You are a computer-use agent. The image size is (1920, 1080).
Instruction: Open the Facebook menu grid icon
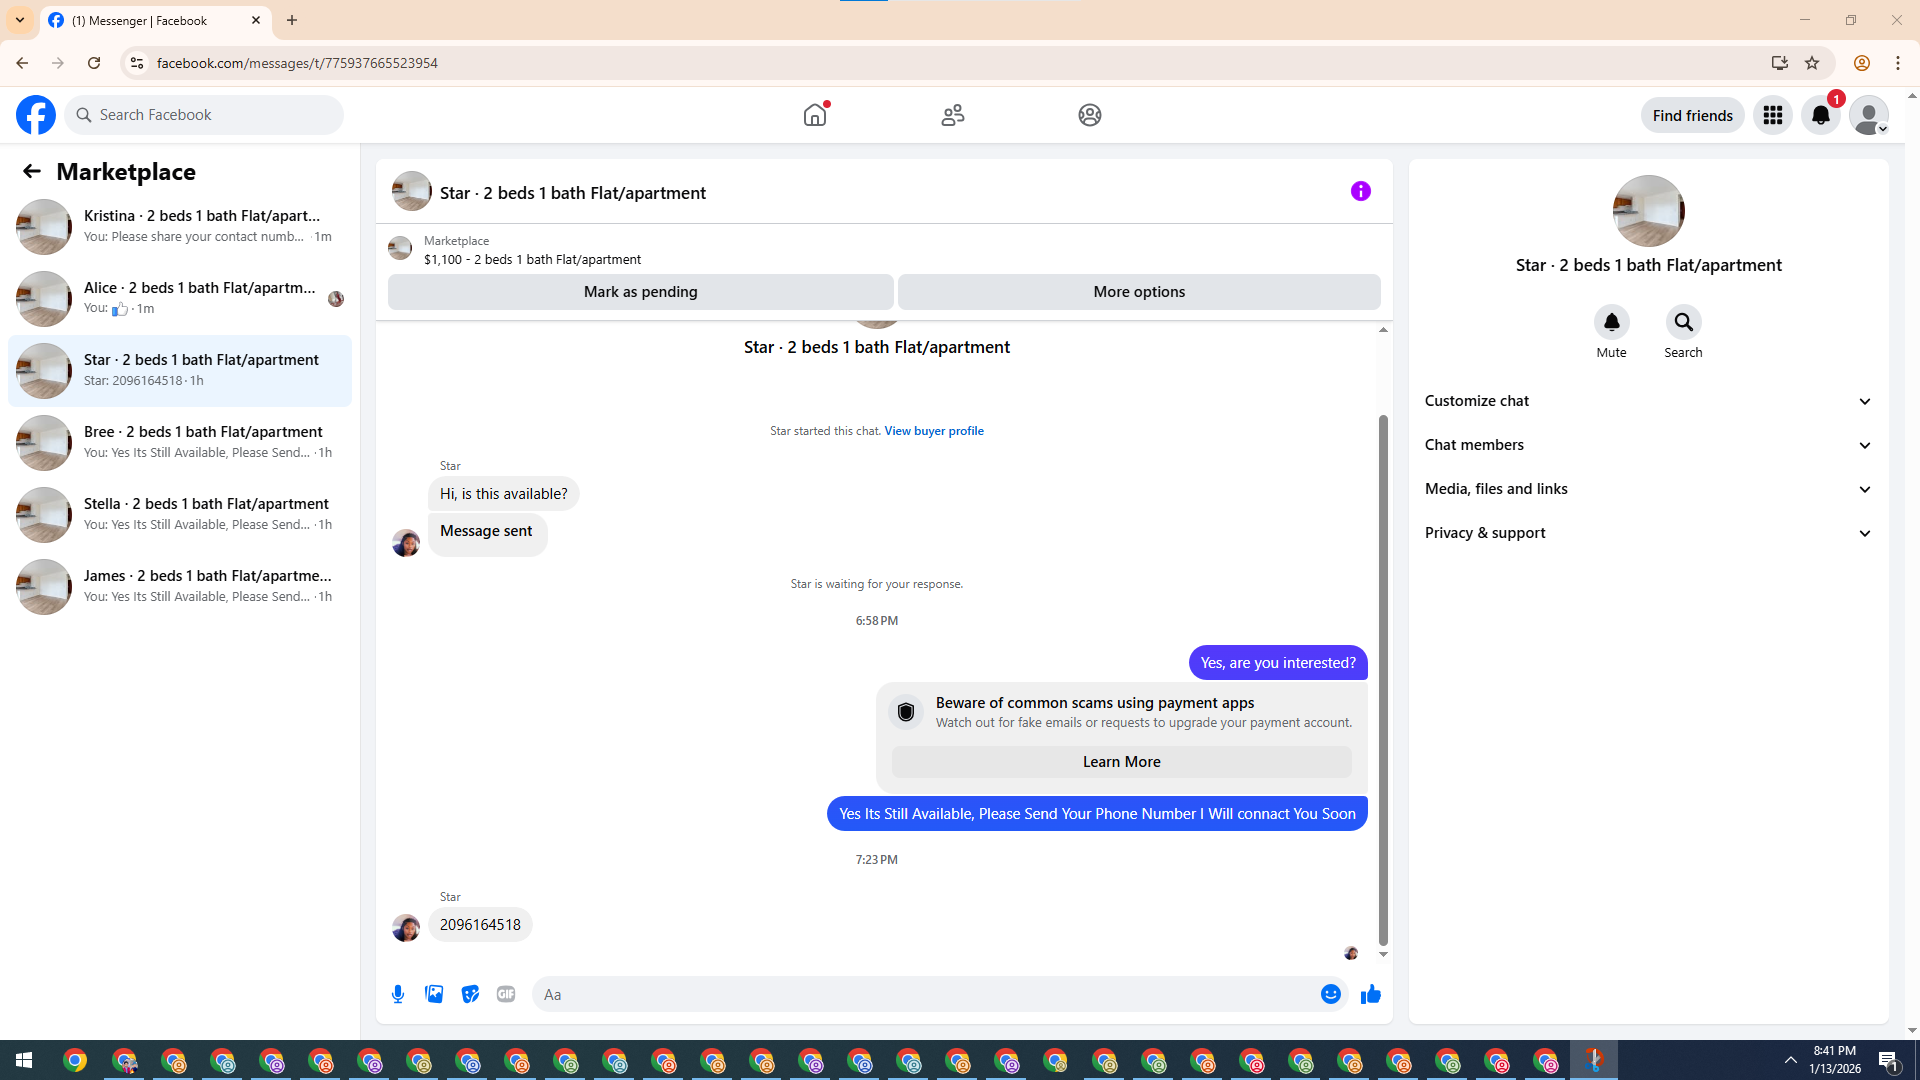click(1772, 116)
